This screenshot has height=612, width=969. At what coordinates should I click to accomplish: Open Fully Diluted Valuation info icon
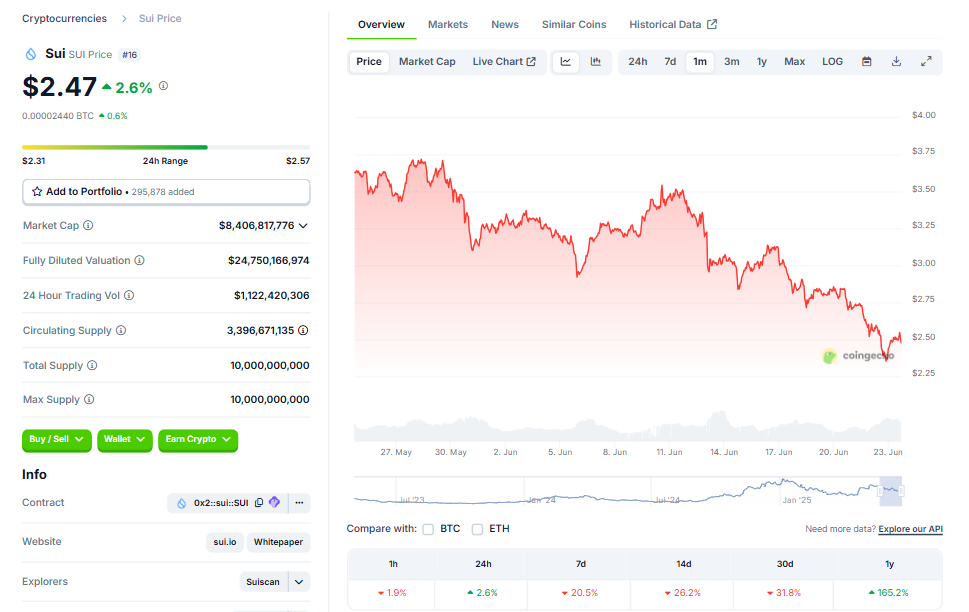pyautogui.click(x=140, y=261)
